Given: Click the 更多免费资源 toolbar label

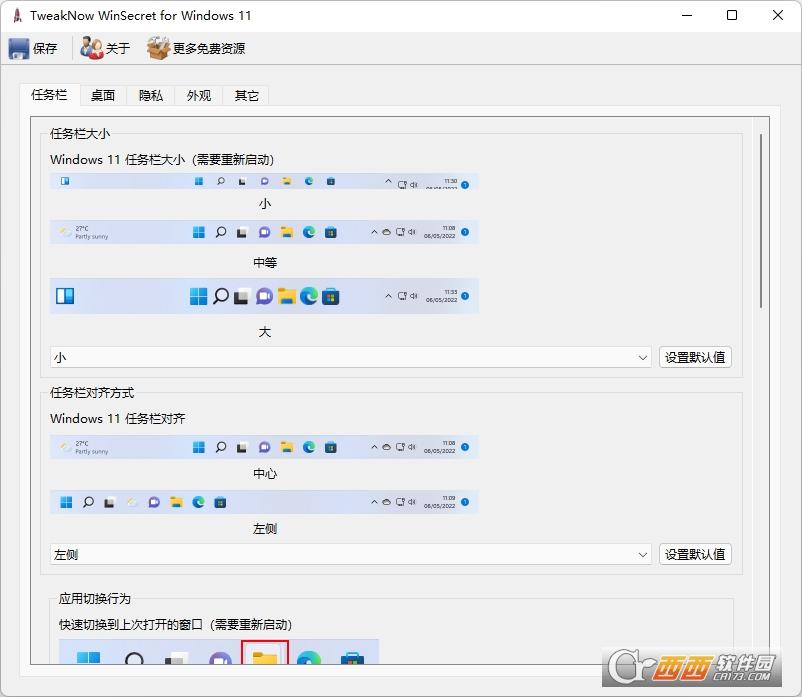Looking at the screenshot, I should (209, 49).
